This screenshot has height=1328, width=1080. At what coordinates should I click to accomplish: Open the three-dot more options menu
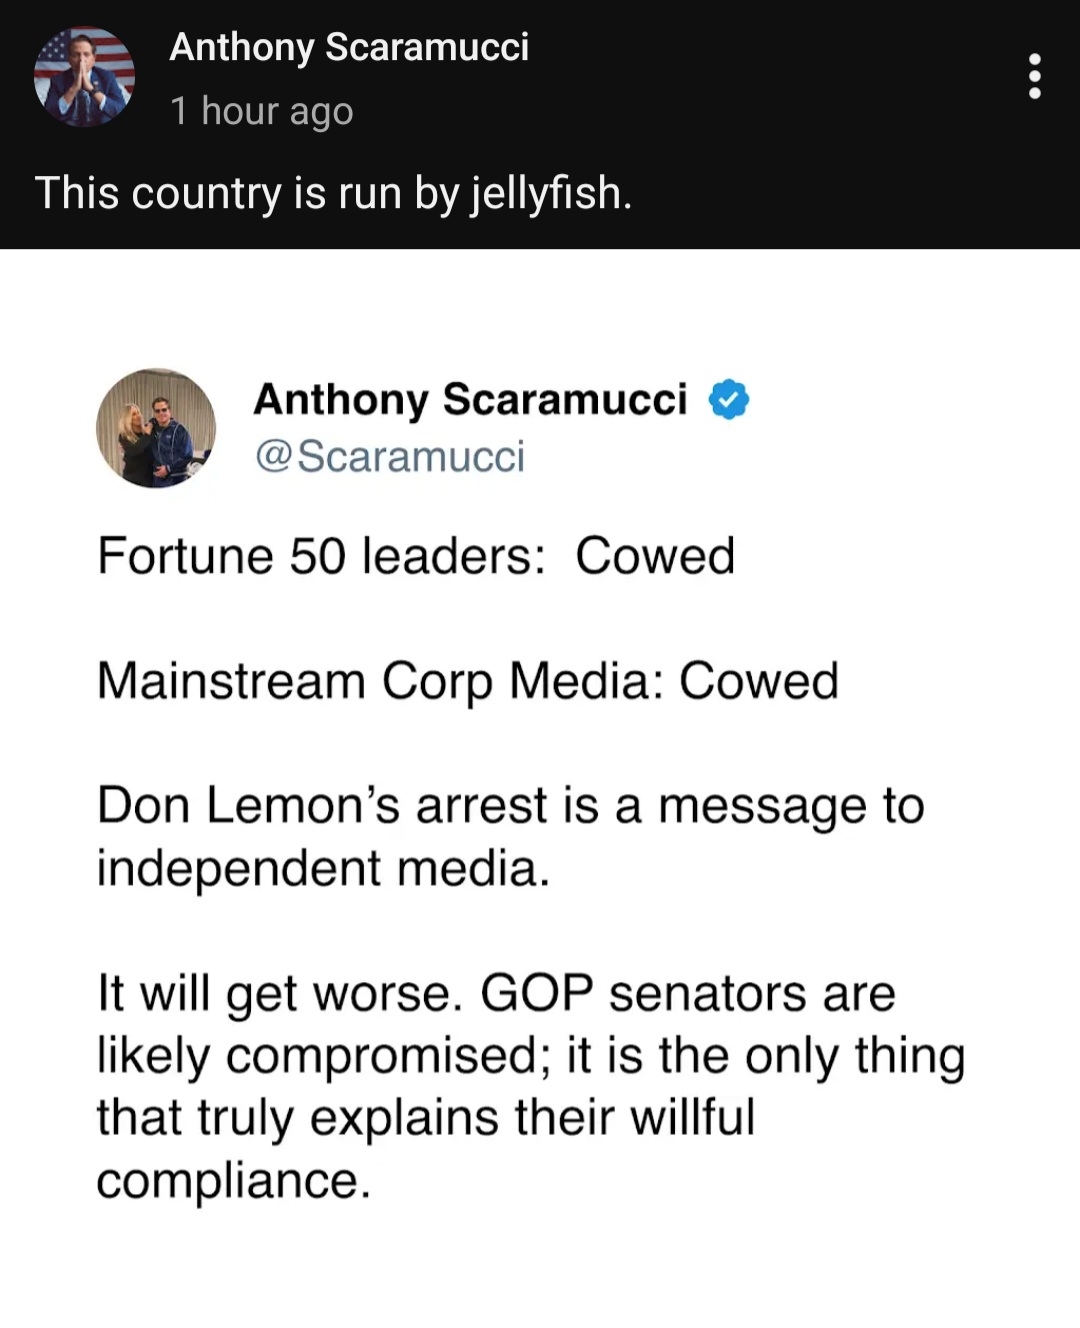1034,77
